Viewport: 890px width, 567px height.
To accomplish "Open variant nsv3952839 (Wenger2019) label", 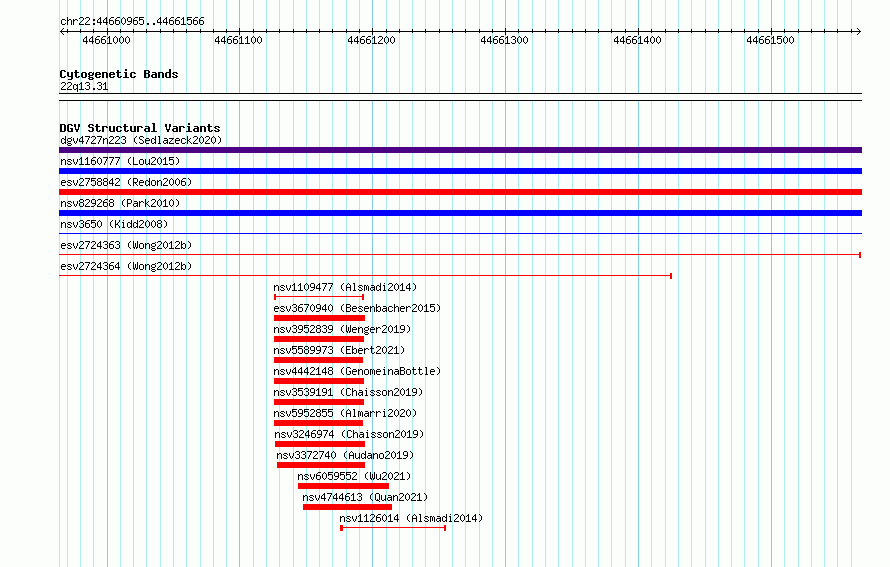I will pyautogui.click(x=342, y=329).
